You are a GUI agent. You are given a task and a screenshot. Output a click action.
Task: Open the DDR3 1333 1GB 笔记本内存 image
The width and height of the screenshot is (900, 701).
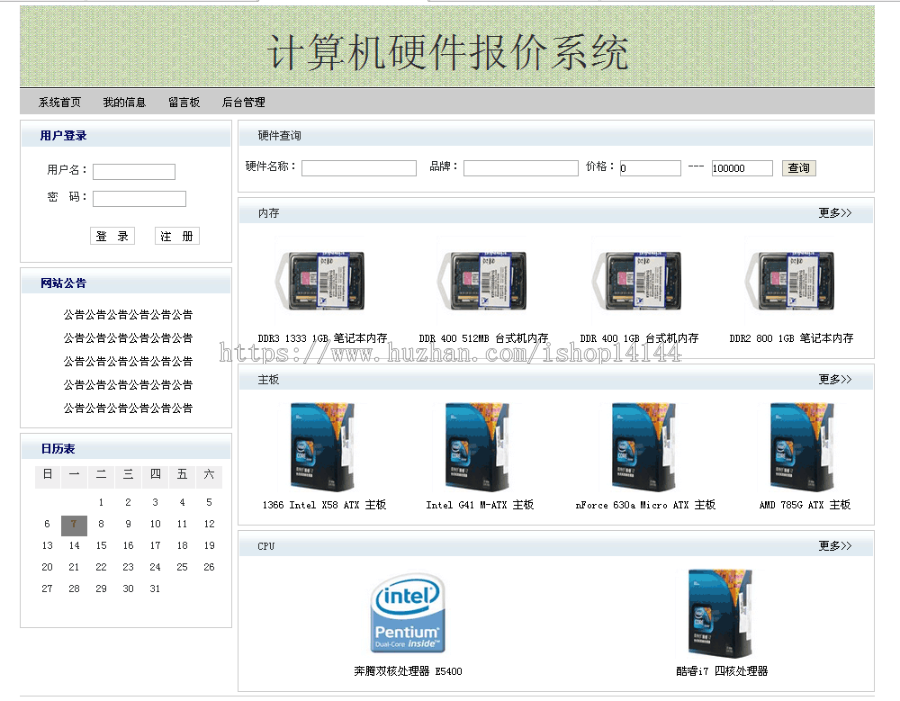pyautogui.click(x=320, y=281)
